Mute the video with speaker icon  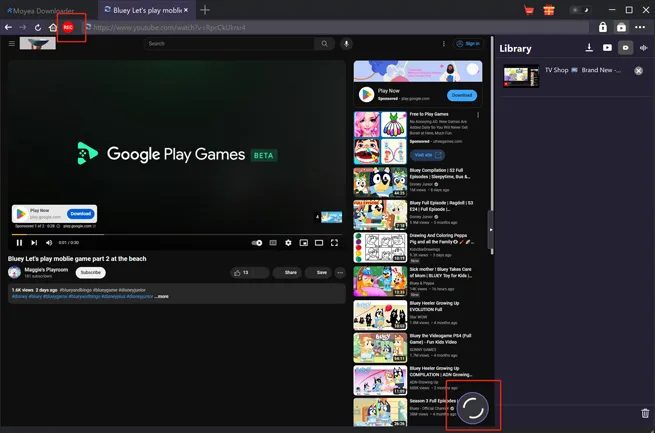49,243
